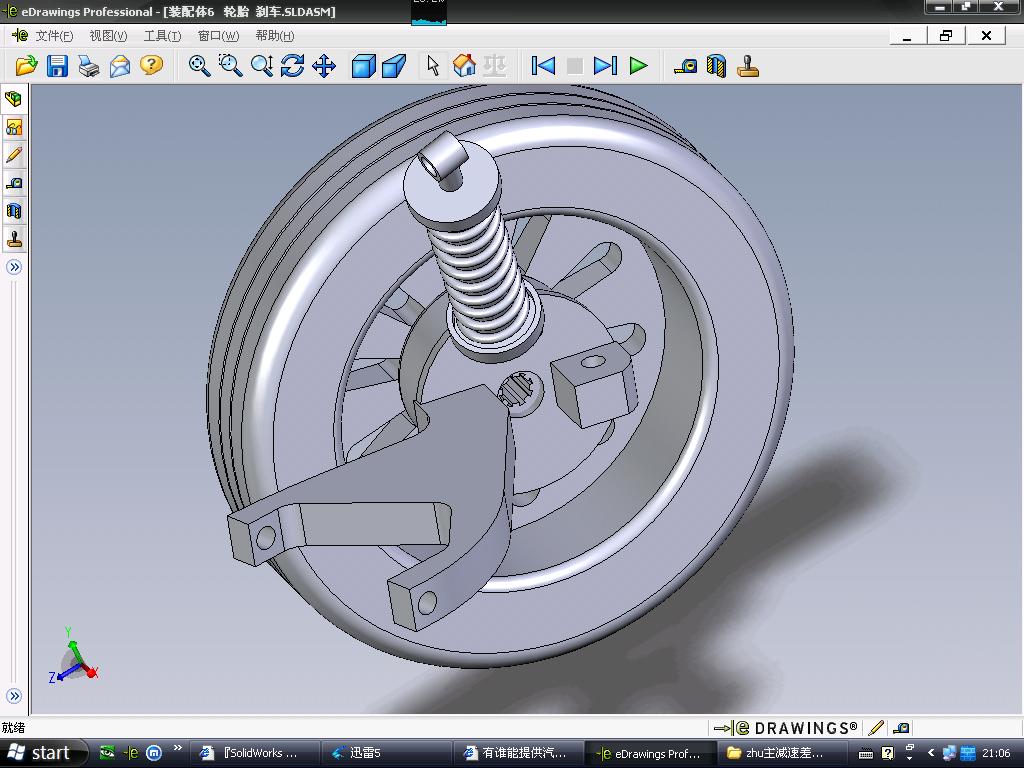Click the status bar markup pencil icon
The image size is (1024, 768).
(x=876, y=728)
